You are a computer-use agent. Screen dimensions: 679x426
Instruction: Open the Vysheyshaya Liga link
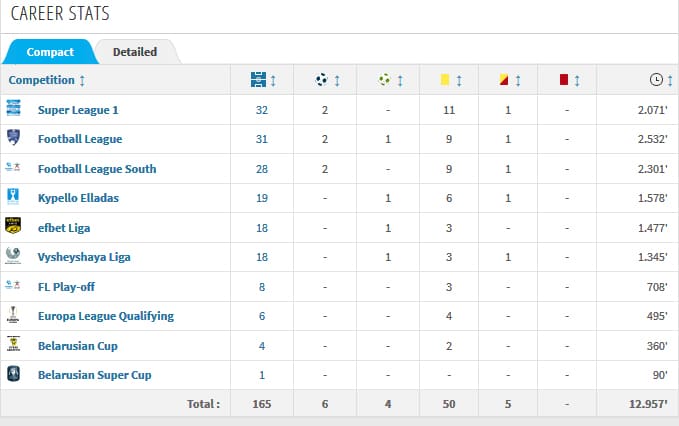click(84, 257)
